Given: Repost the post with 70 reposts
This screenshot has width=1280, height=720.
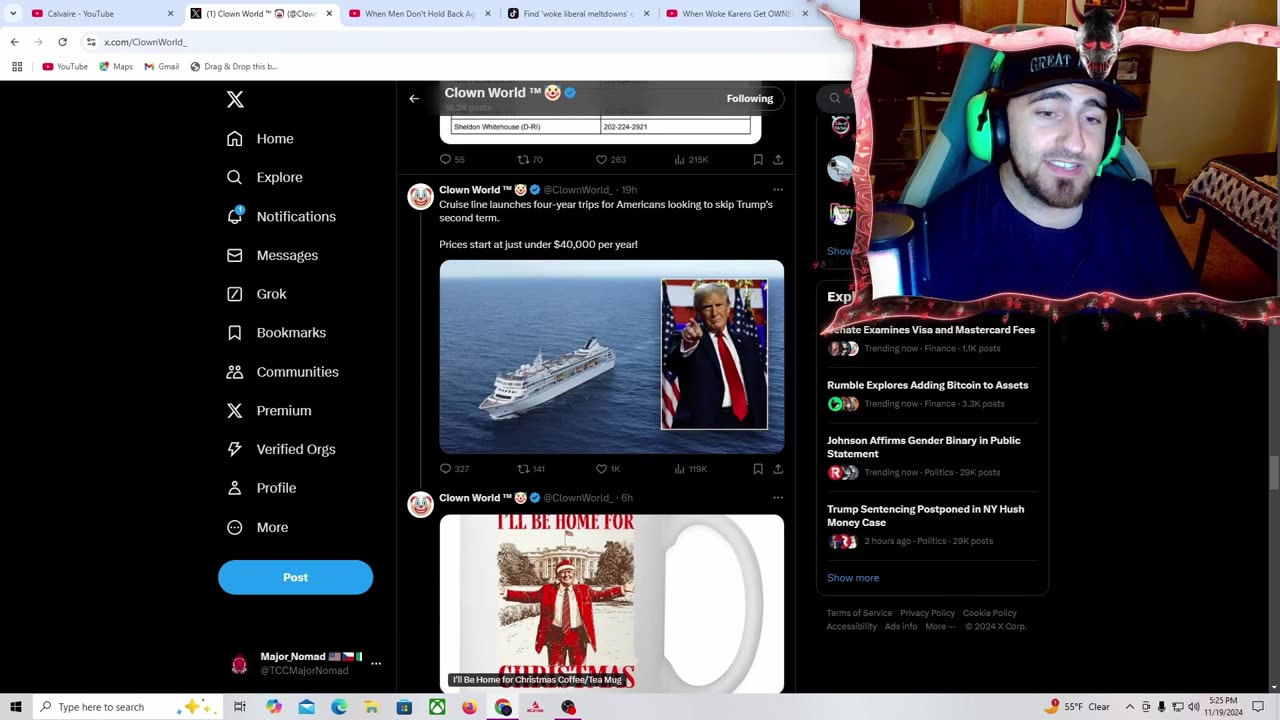Looking at the screenshot, I should point(523,159).
